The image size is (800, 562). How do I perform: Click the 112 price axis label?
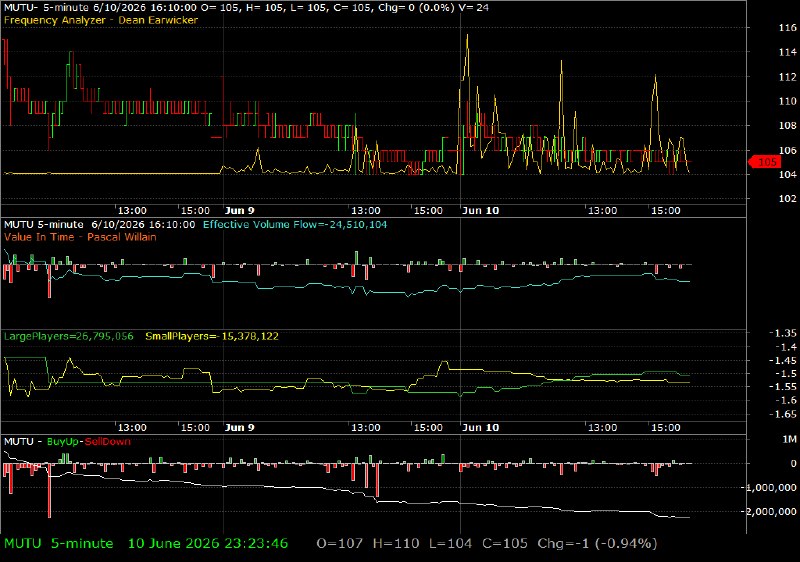787,77
